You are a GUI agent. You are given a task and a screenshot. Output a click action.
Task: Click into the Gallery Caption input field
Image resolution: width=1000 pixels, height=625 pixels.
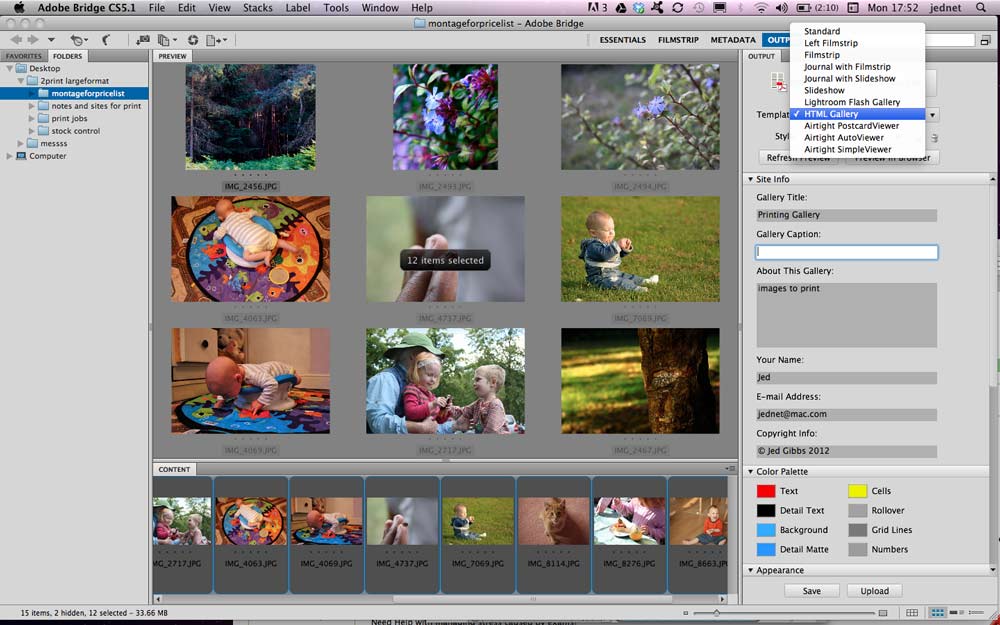tap(846, 252)
